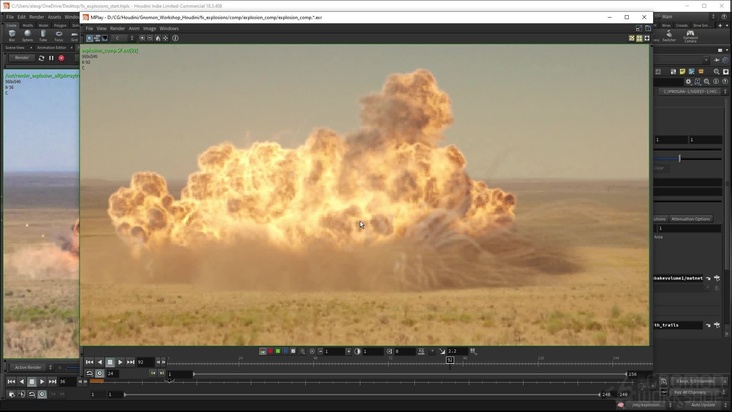Play forward in Houdini main playbar
The height and width of the screenshot is (412, 732).
(42, 382)
